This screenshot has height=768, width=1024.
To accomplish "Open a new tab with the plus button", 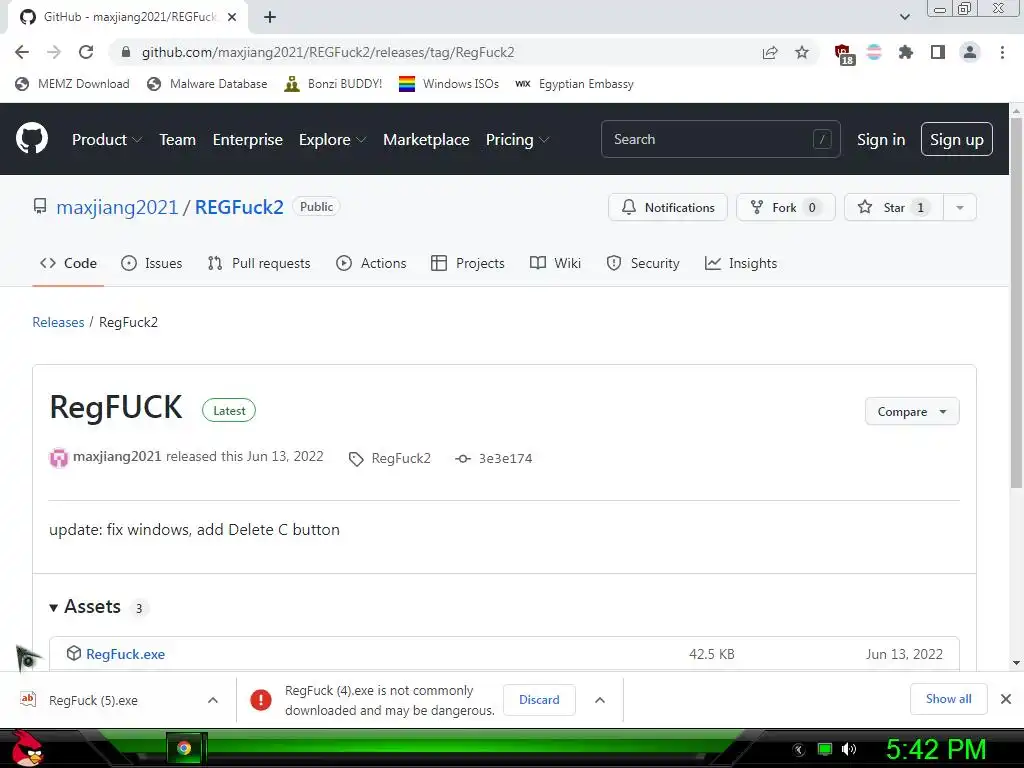I will coord(270,17).
